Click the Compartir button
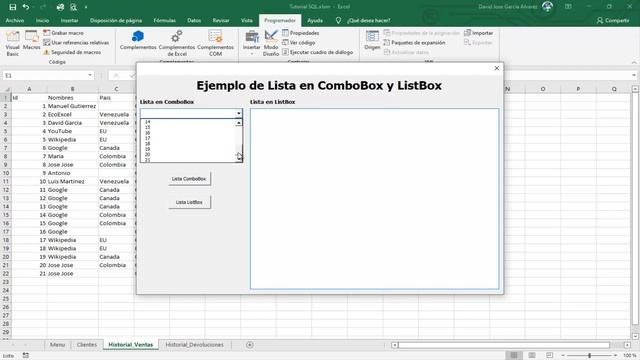 click(x=613, y=20)
